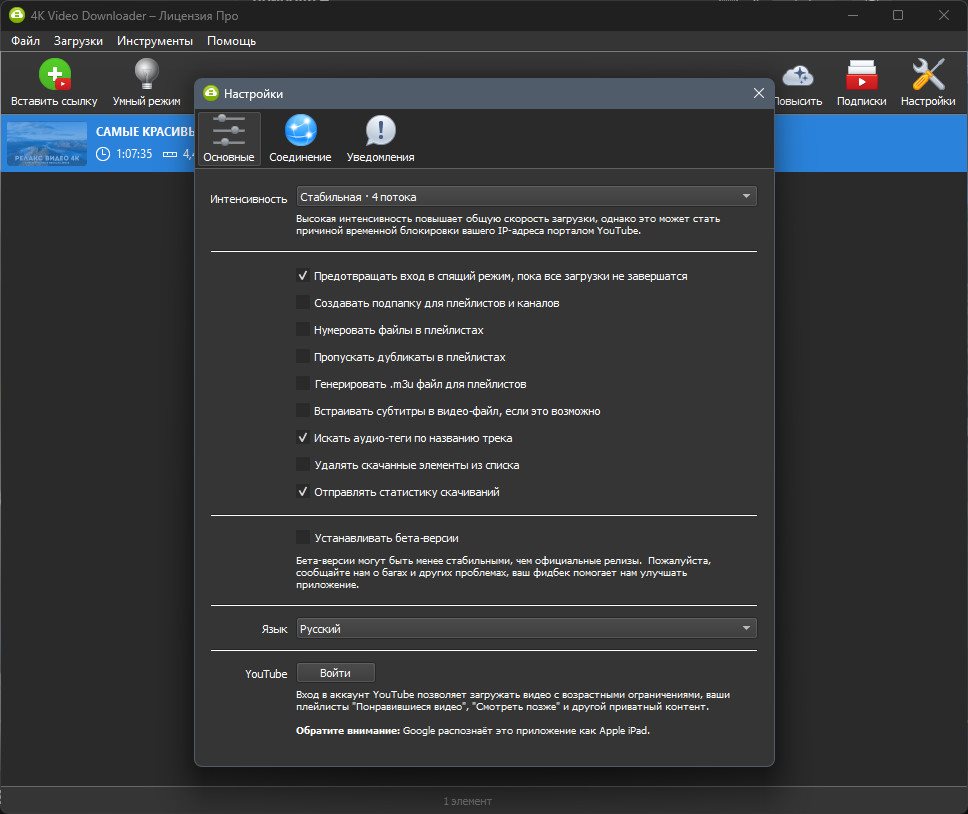Switch to the Соединение tab
968x814 pixels.
click(x=300, y=139)
